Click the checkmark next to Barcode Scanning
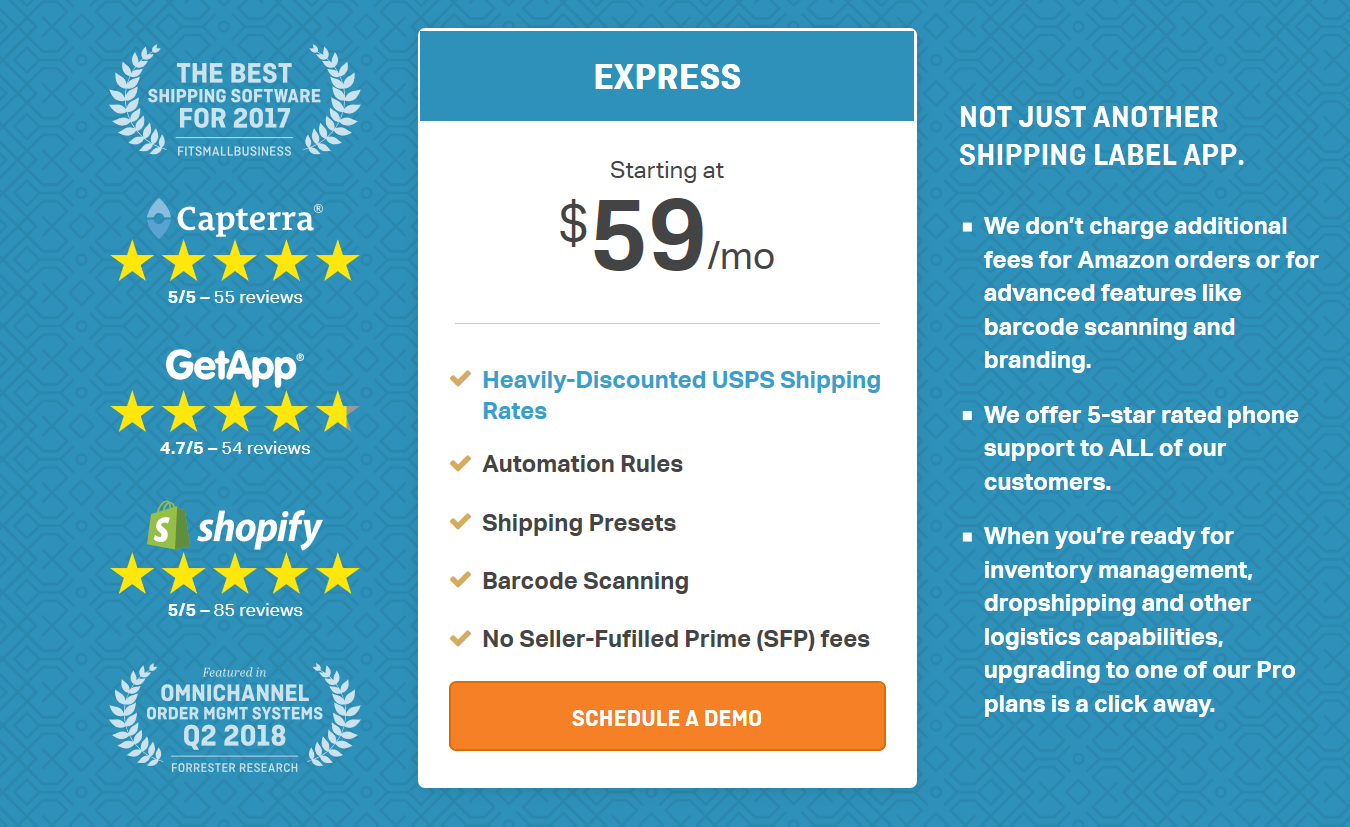The height and width of the screenshot is (827, 1350). pyautogui.click(x=460, y=580)
